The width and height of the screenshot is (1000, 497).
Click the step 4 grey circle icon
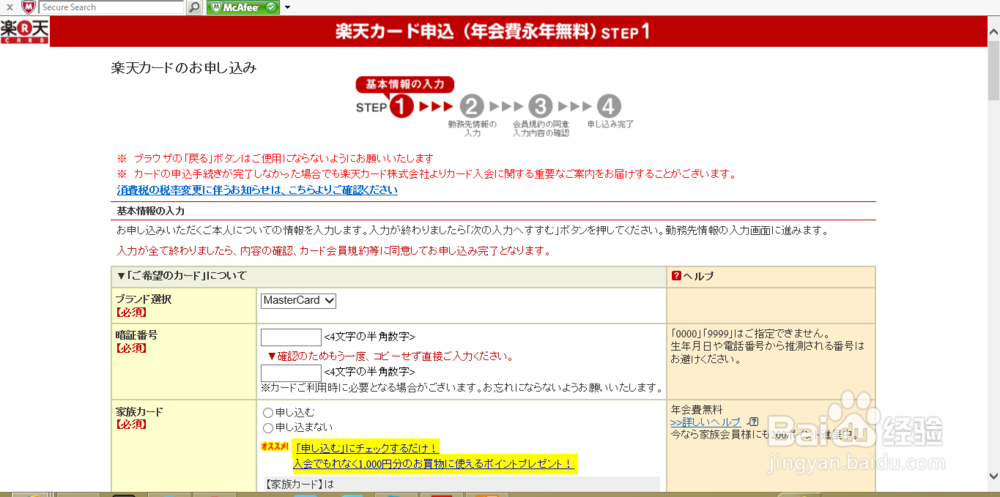[610, 107]
